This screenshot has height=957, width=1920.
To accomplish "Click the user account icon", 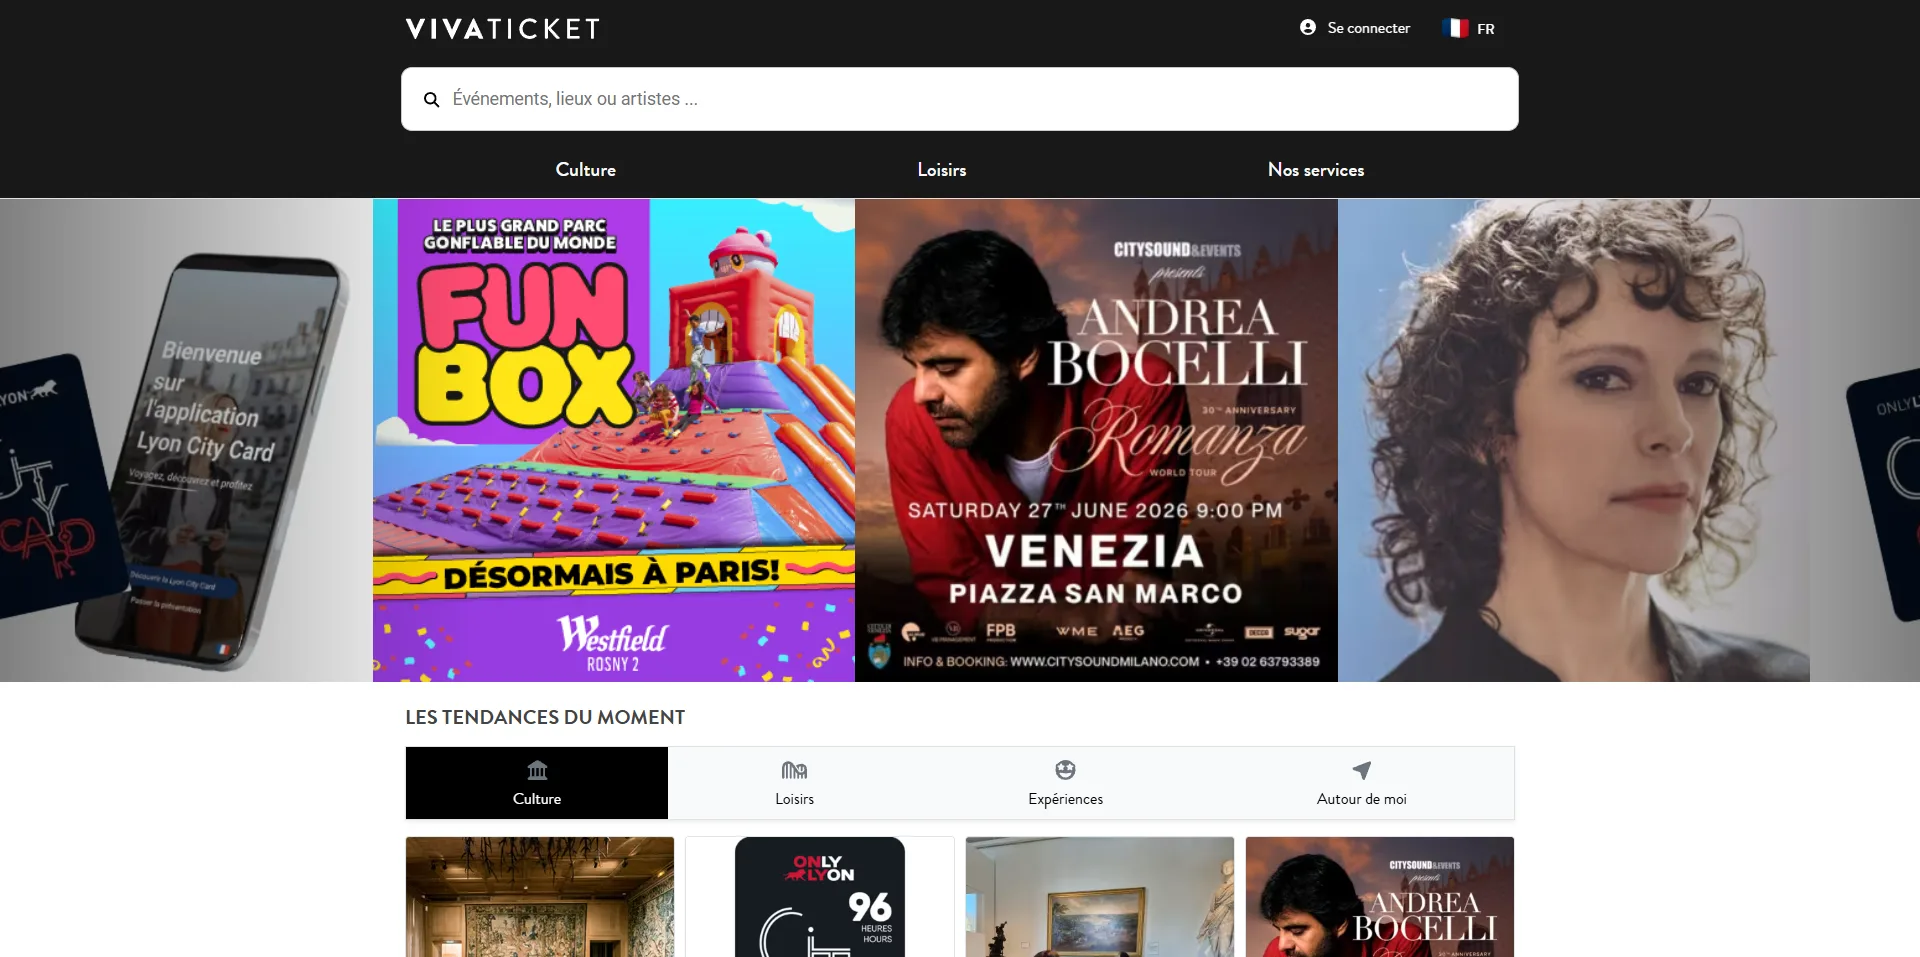I will coord(1307,28).
